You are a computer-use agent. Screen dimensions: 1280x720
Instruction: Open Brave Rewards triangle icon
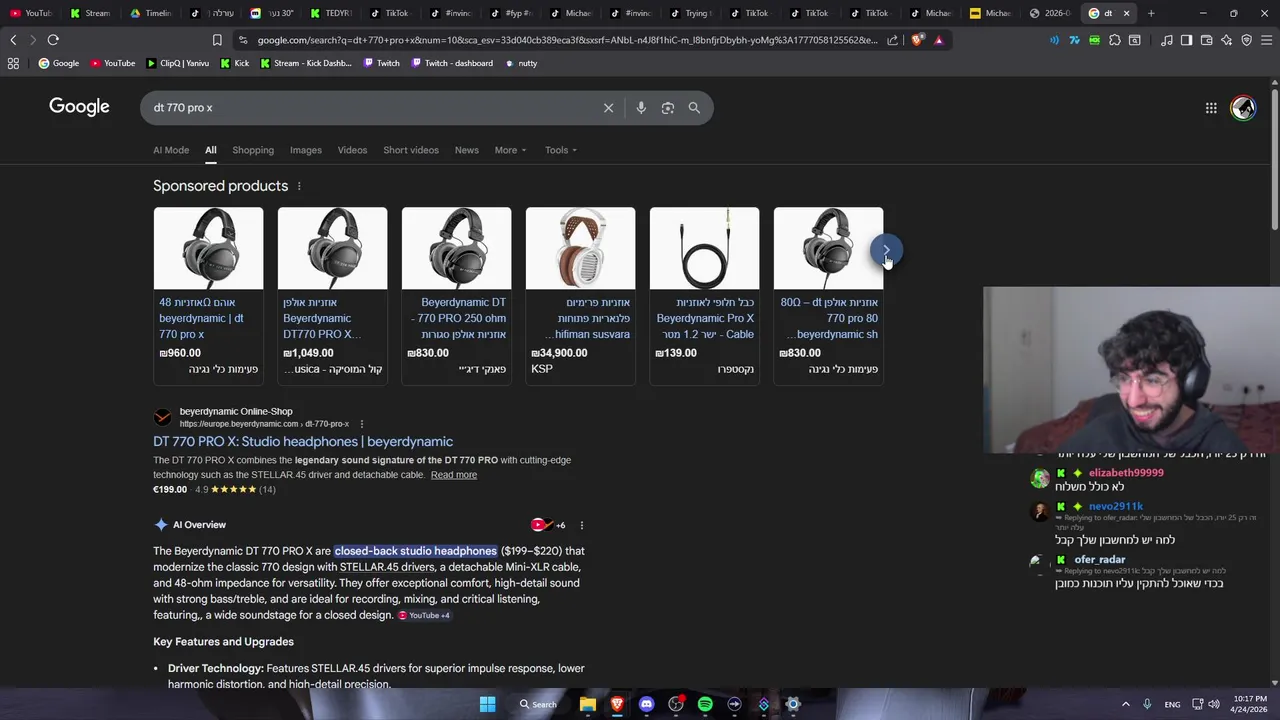938,40
